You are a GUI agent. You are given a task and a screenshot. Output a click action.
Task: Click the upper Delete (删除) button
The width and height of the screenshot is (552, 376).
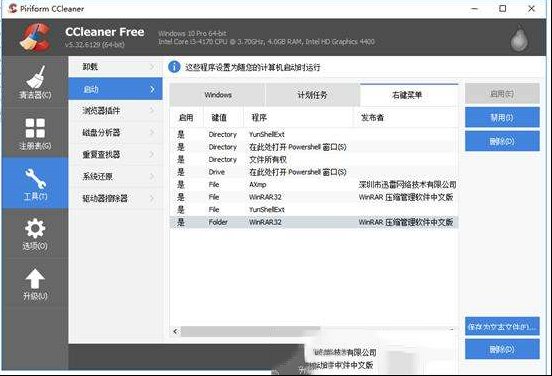[x=502, y=141]
